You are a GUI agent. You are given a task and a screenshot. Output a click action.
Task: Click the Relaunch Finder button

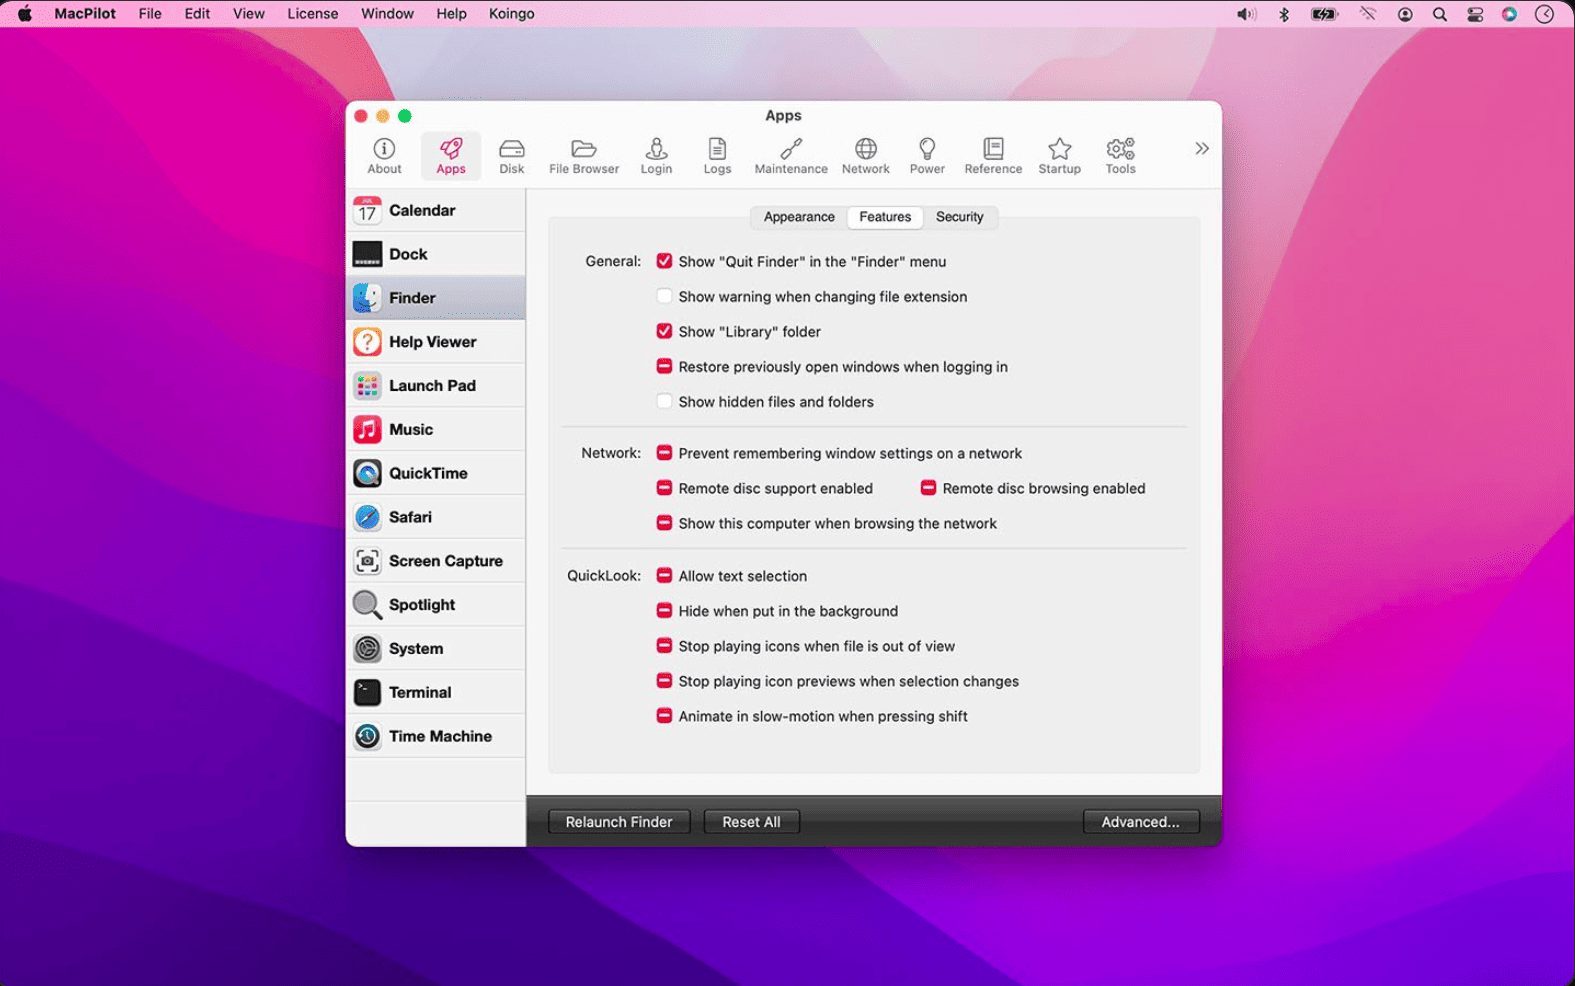click(x=619, y=822)
